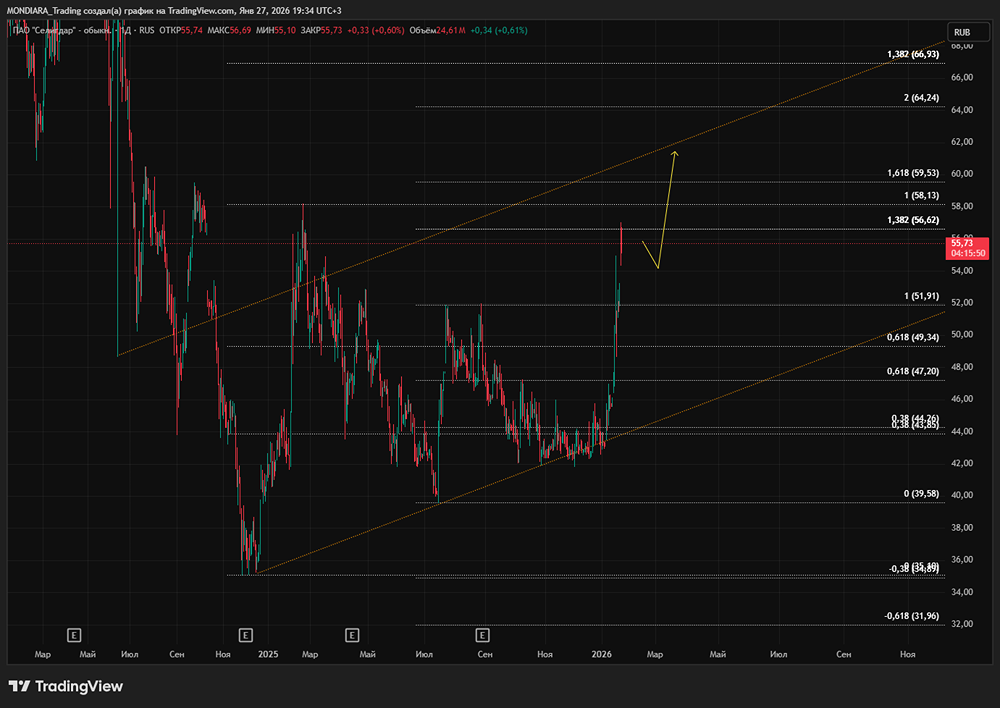
Task: Select the yellow forecast arrow tip
Action: click(676, 152)
